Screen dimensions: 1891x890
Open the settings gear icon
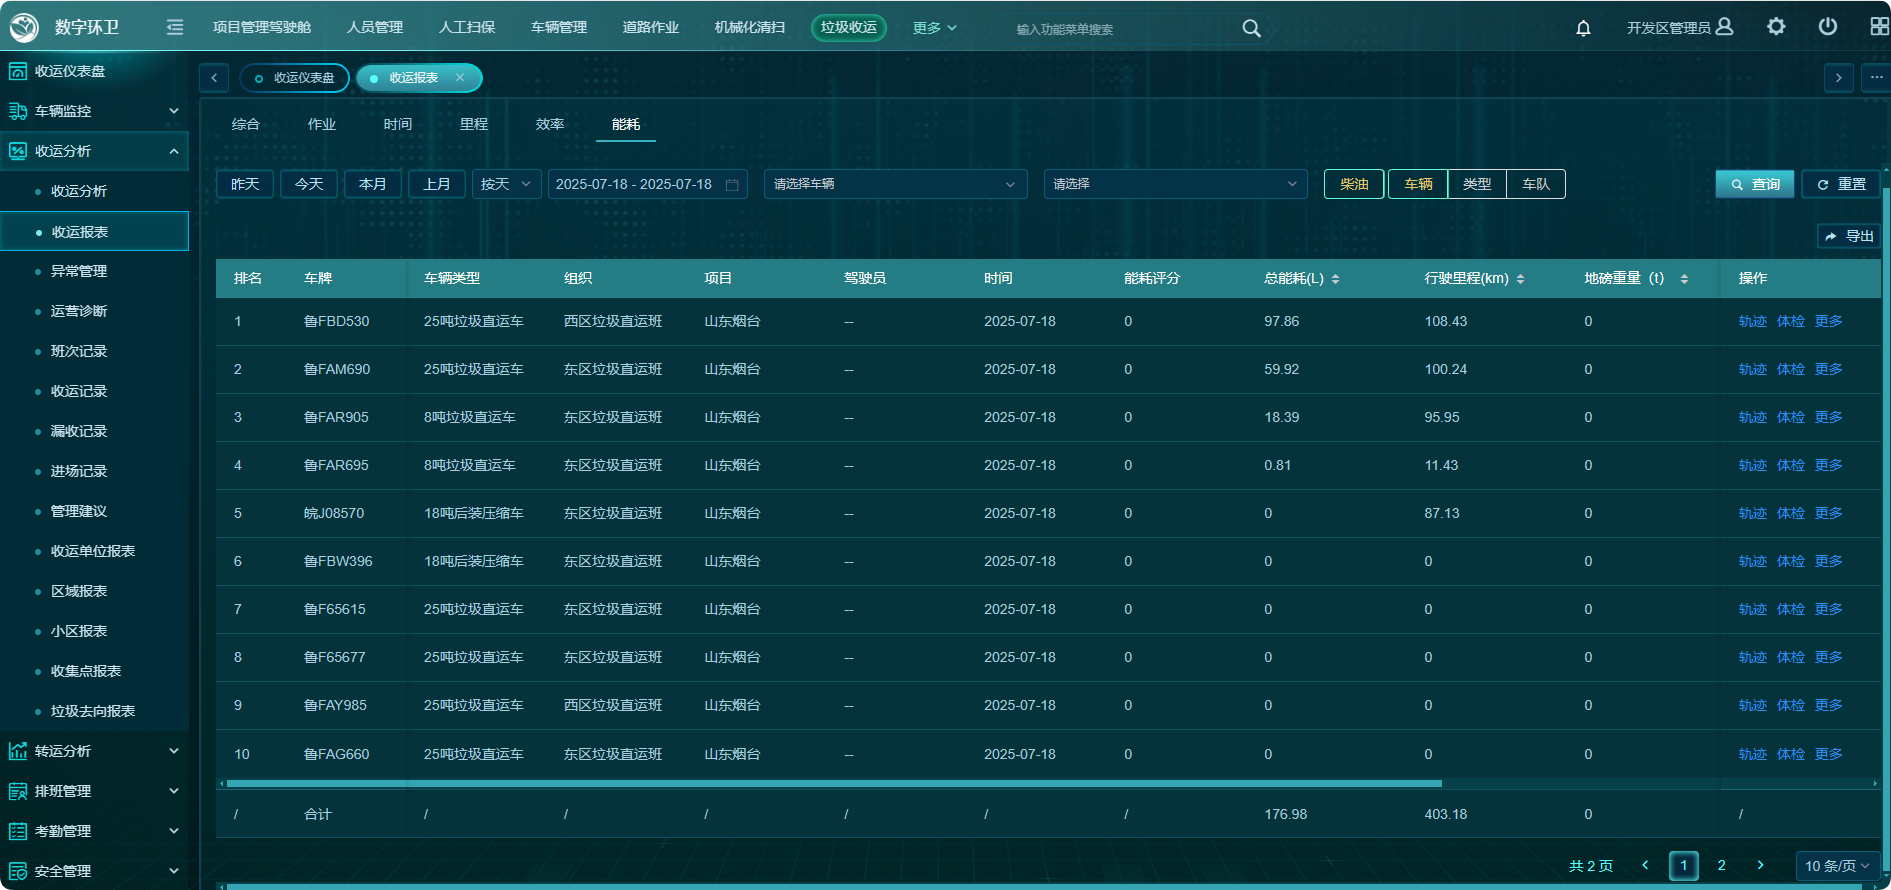pyautogui.click(x=1776, y=27)
